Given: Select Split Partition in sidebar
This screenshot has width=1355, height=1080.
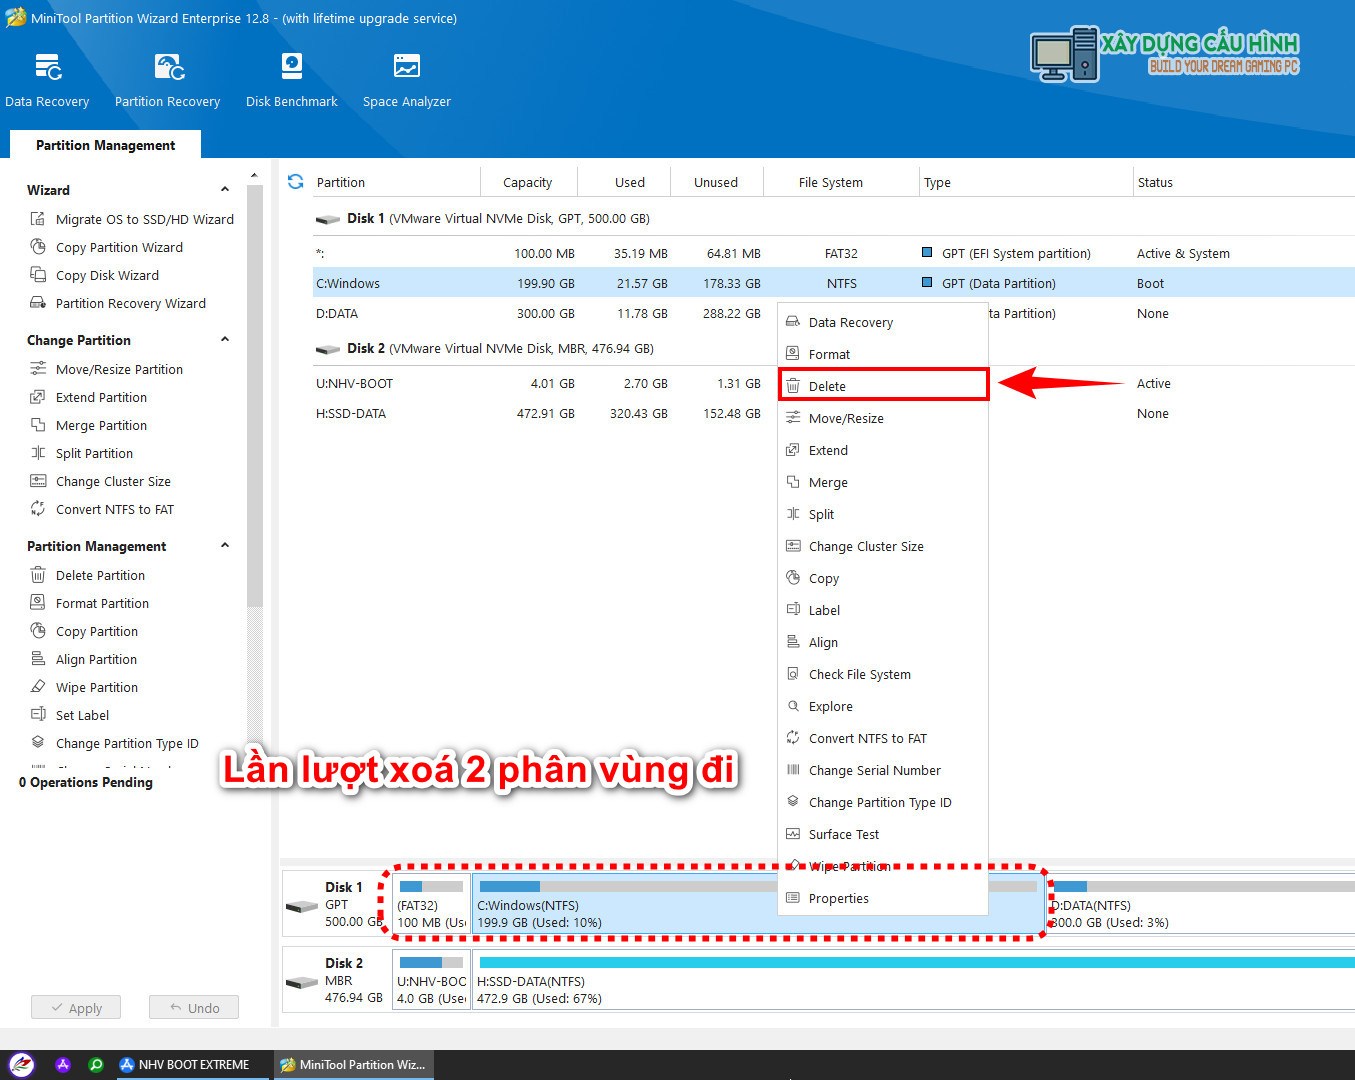Looking at the screenshot, I should [x=81, y=453].
